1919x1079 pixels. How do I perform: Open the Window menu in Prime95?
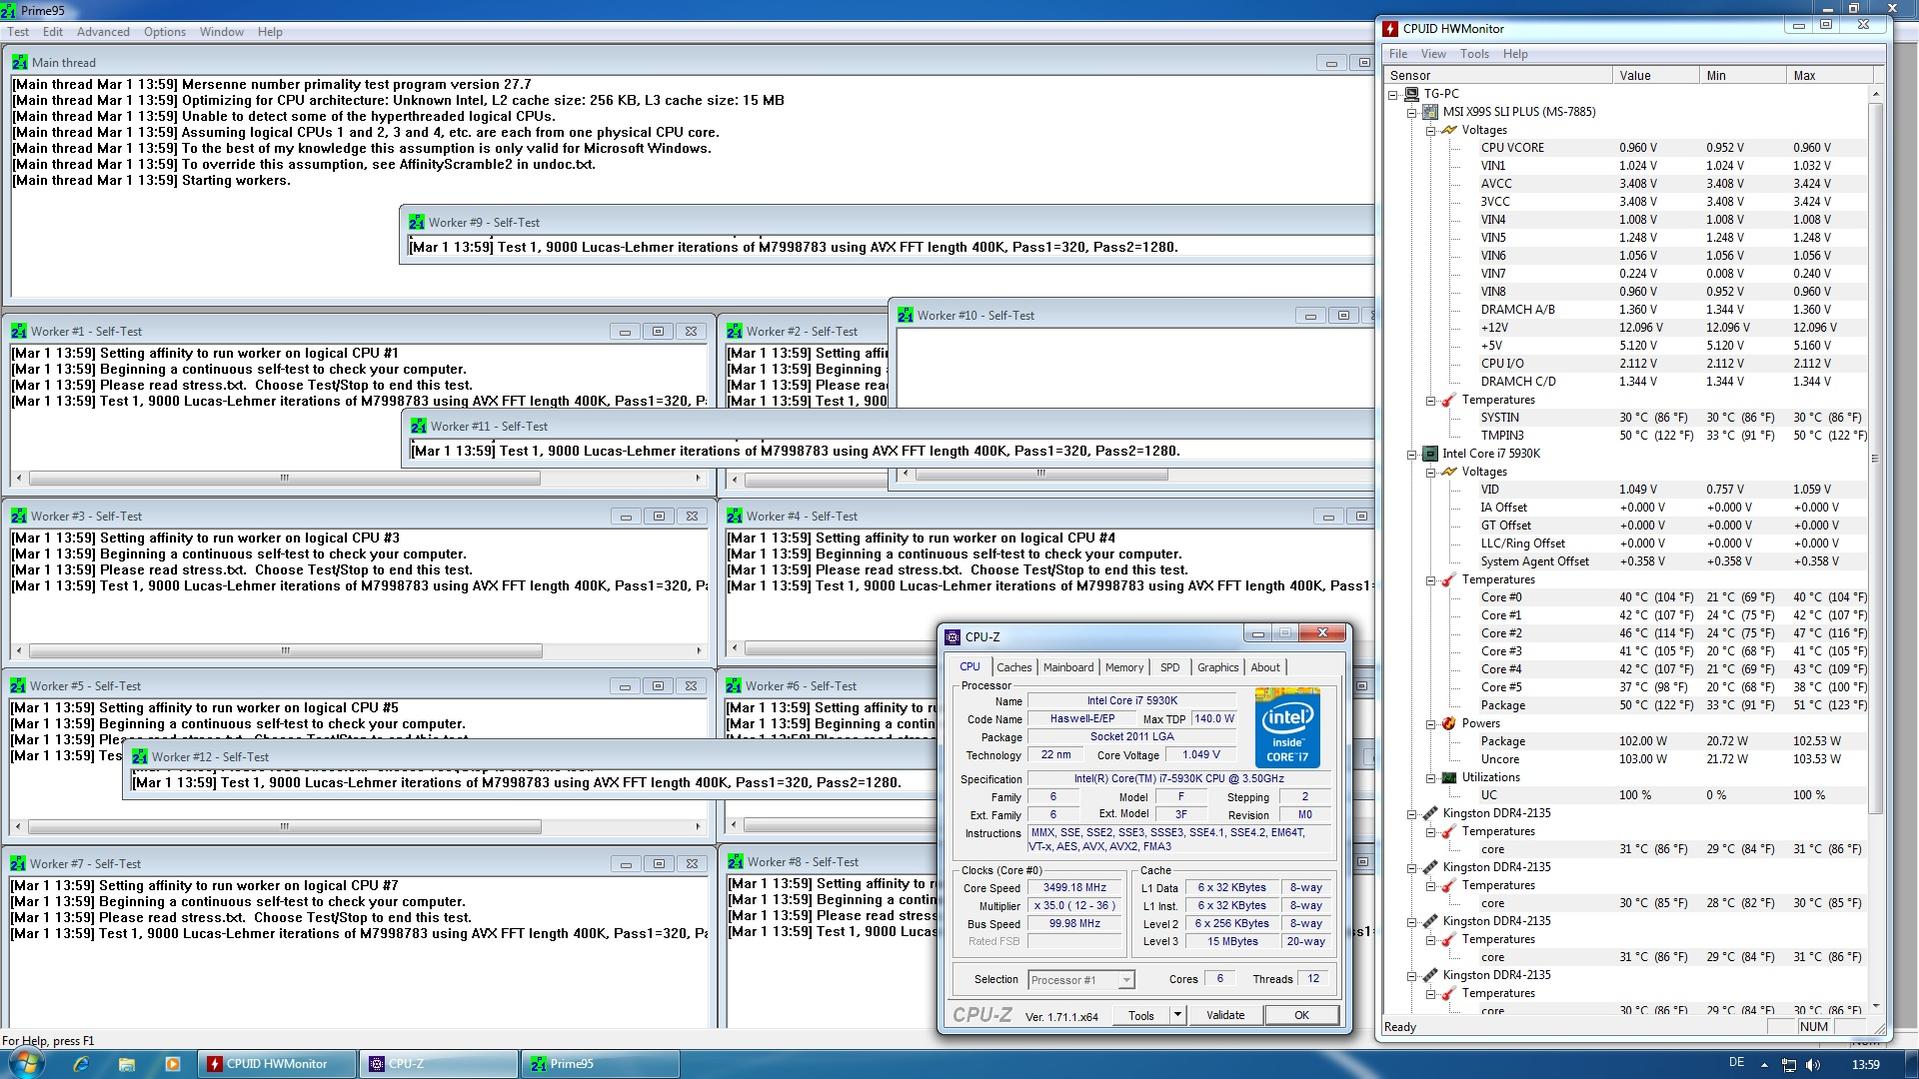tap(221, 32)
